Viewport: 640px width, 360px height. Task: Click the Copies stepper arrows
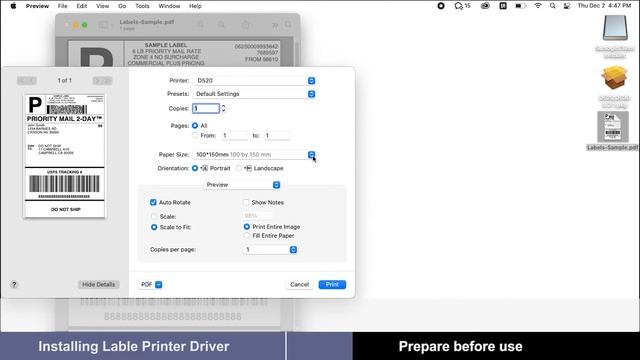[x=223, y=109]
